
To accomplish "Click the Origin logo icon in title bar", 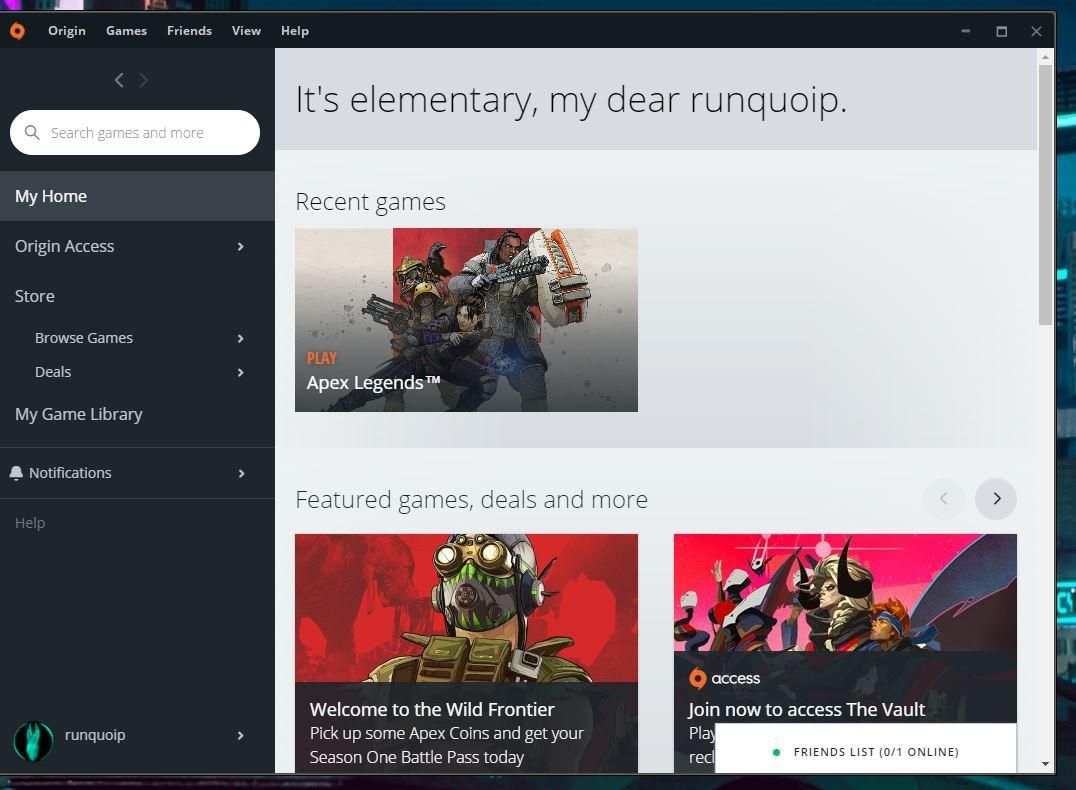I will [x=17, y=31].
